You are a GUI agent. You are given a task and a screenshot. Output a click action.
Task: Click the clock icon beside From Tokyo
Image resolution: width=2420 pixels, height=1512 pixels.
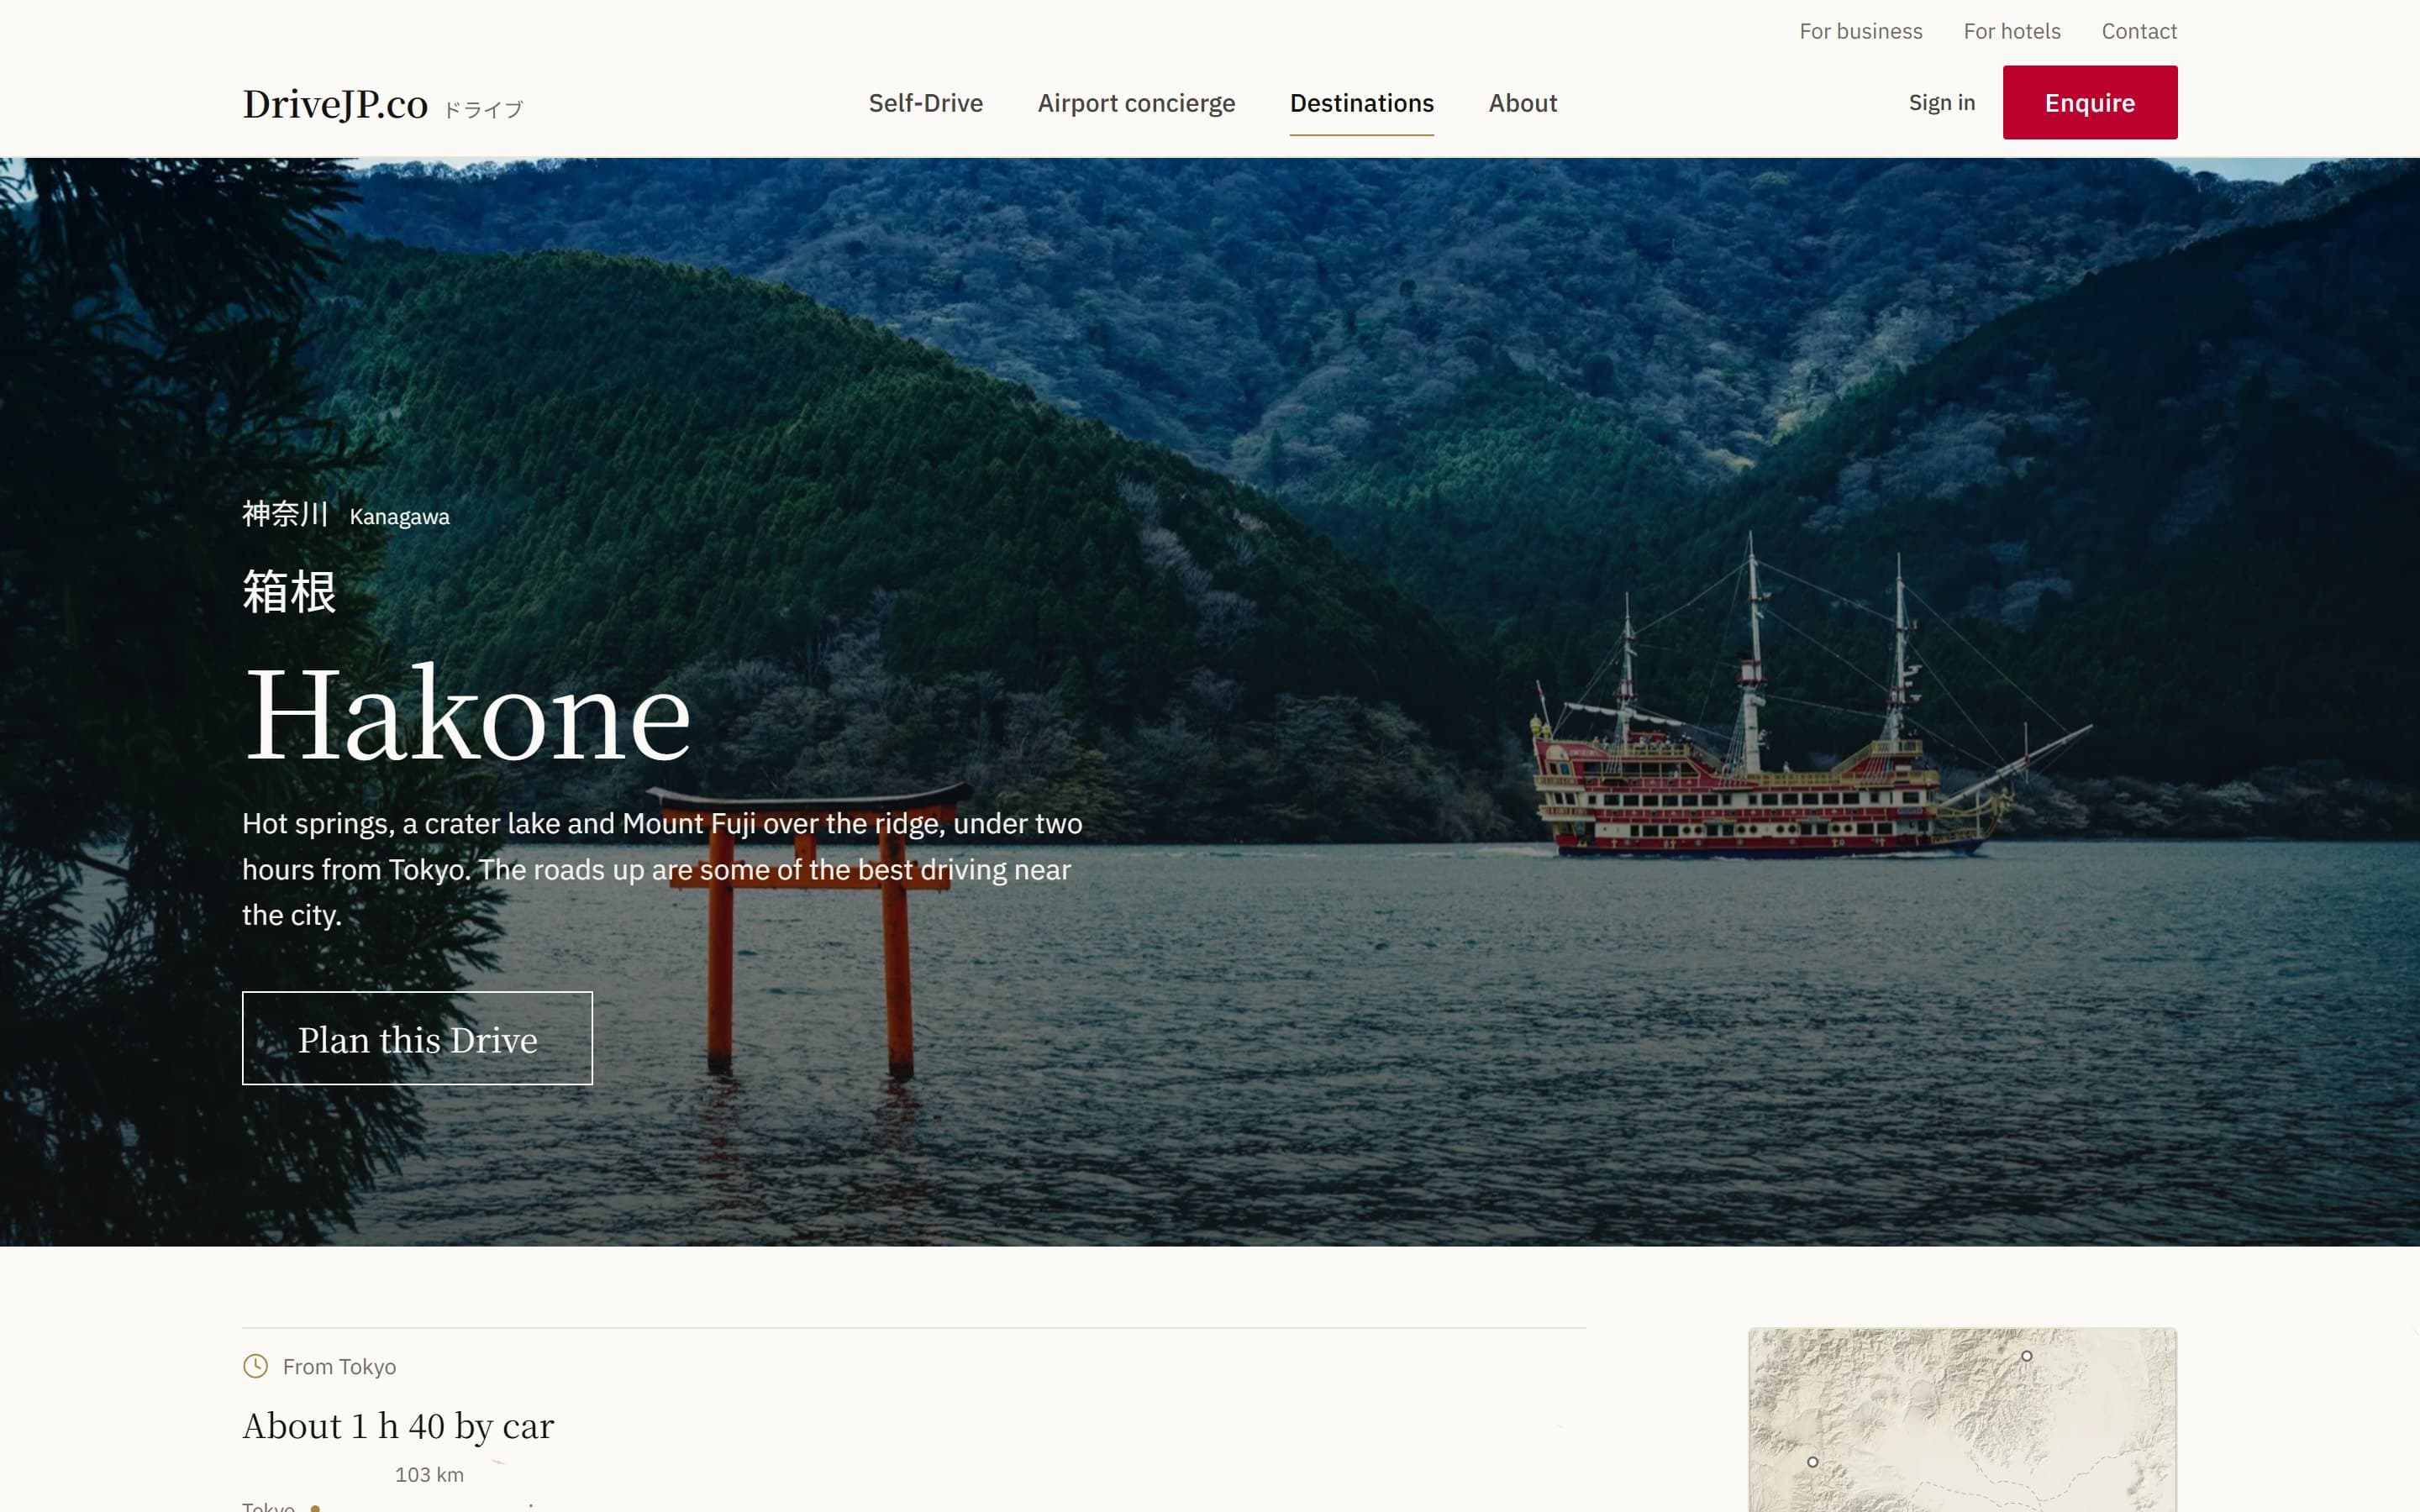[255, 1366]
